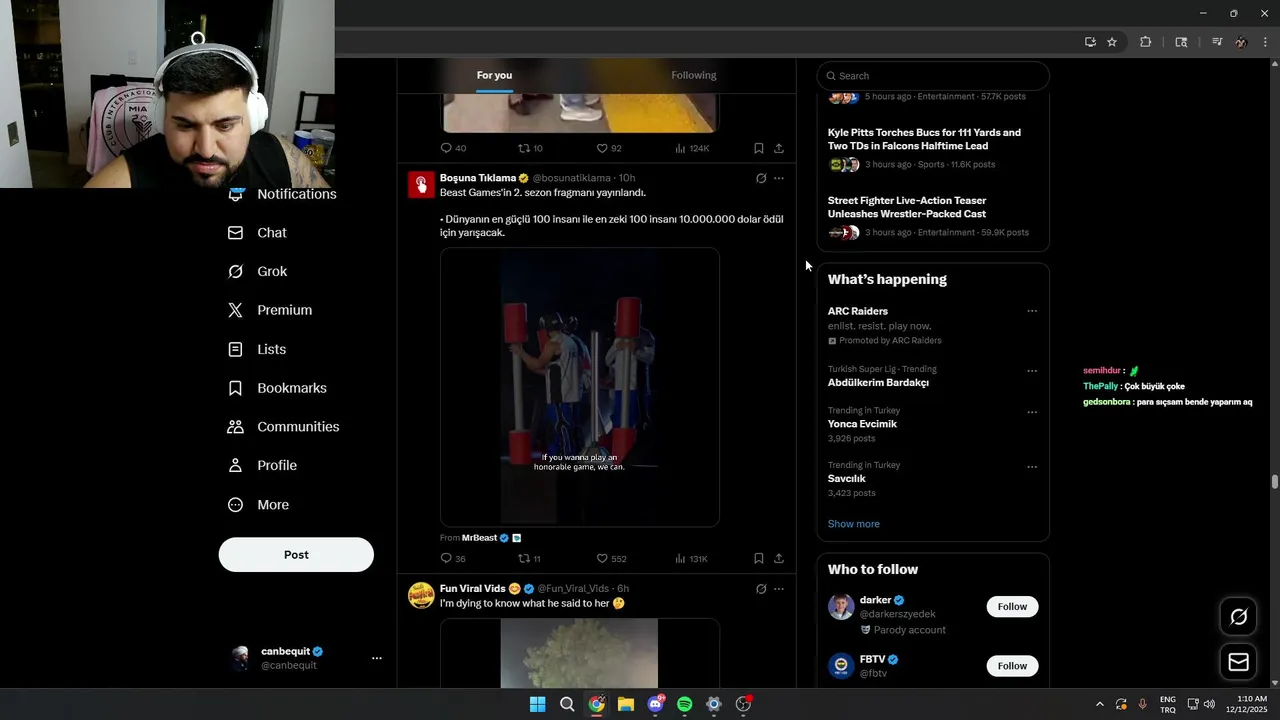This screenshot has width=1280, height=720.
Task: Open the More menu in the sidebar
Action: pos(258,505)
